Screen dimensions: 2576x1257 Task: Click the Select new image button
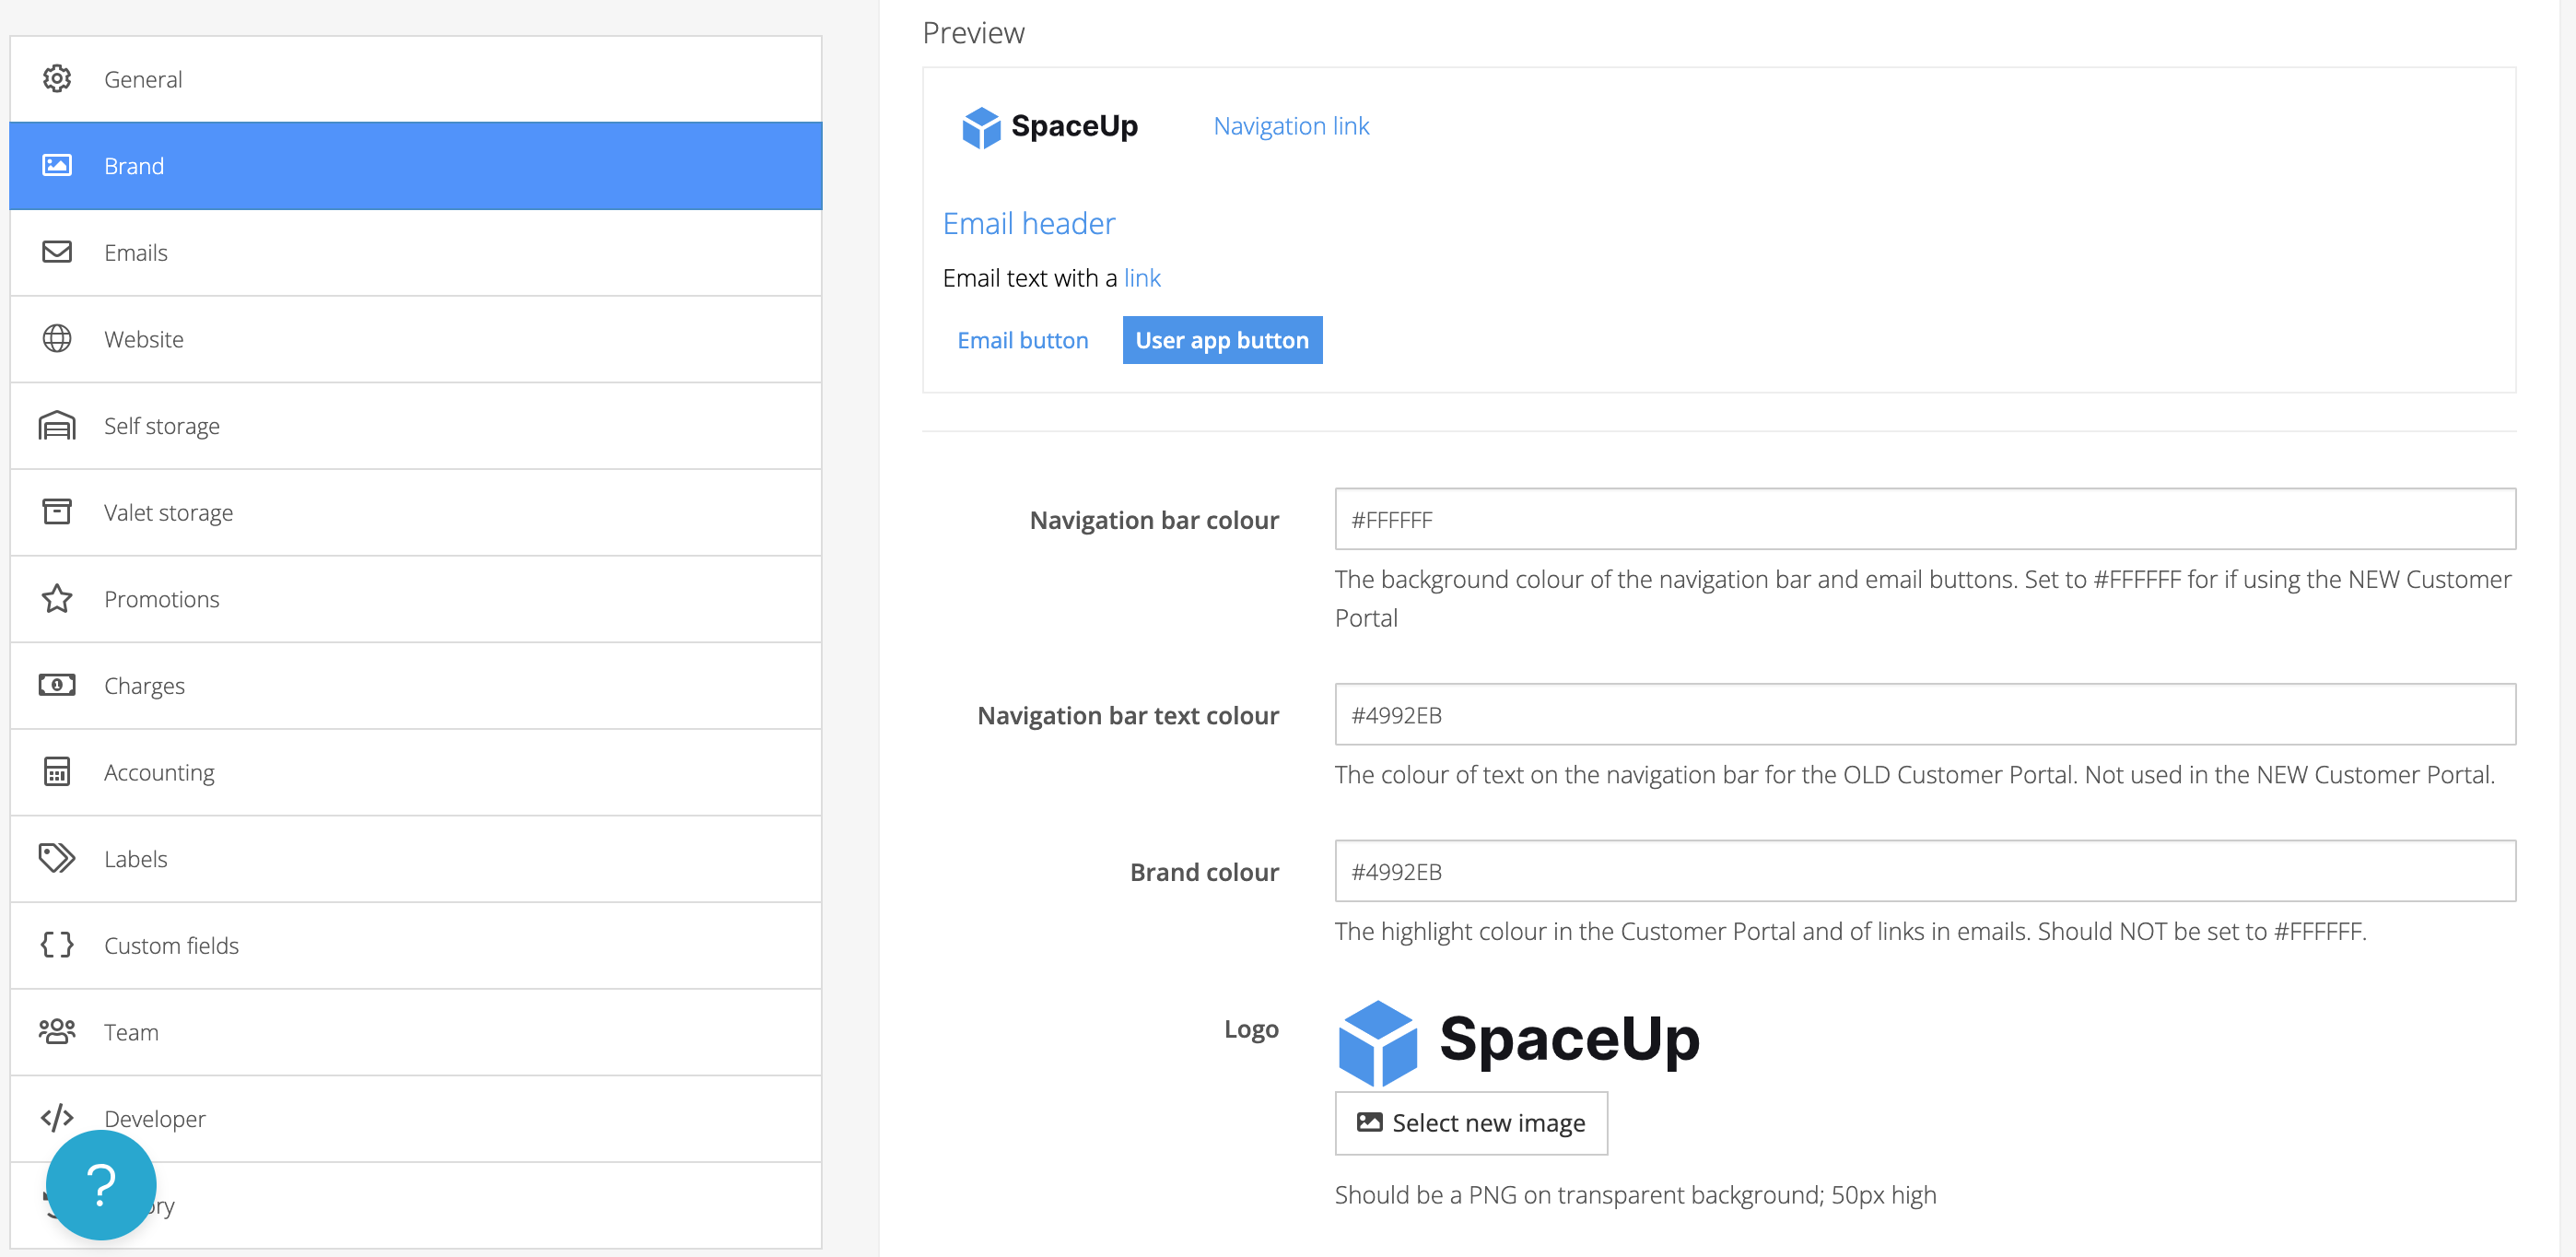(1470, 1122)
